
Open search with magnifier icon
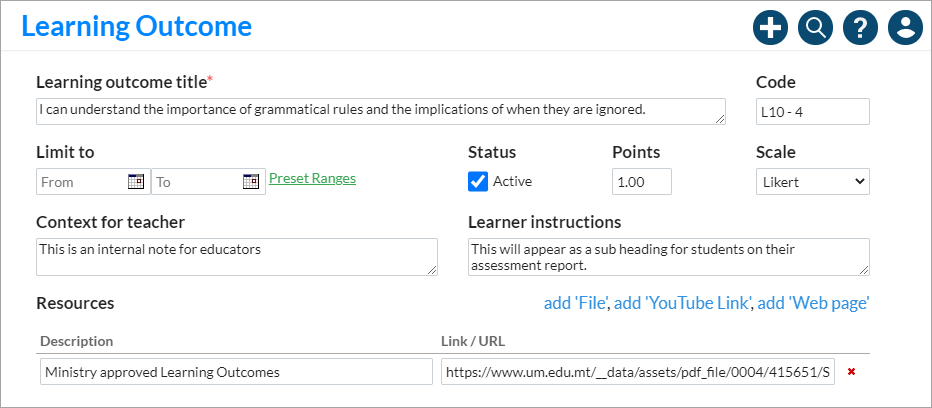click(x=816, y=27)
